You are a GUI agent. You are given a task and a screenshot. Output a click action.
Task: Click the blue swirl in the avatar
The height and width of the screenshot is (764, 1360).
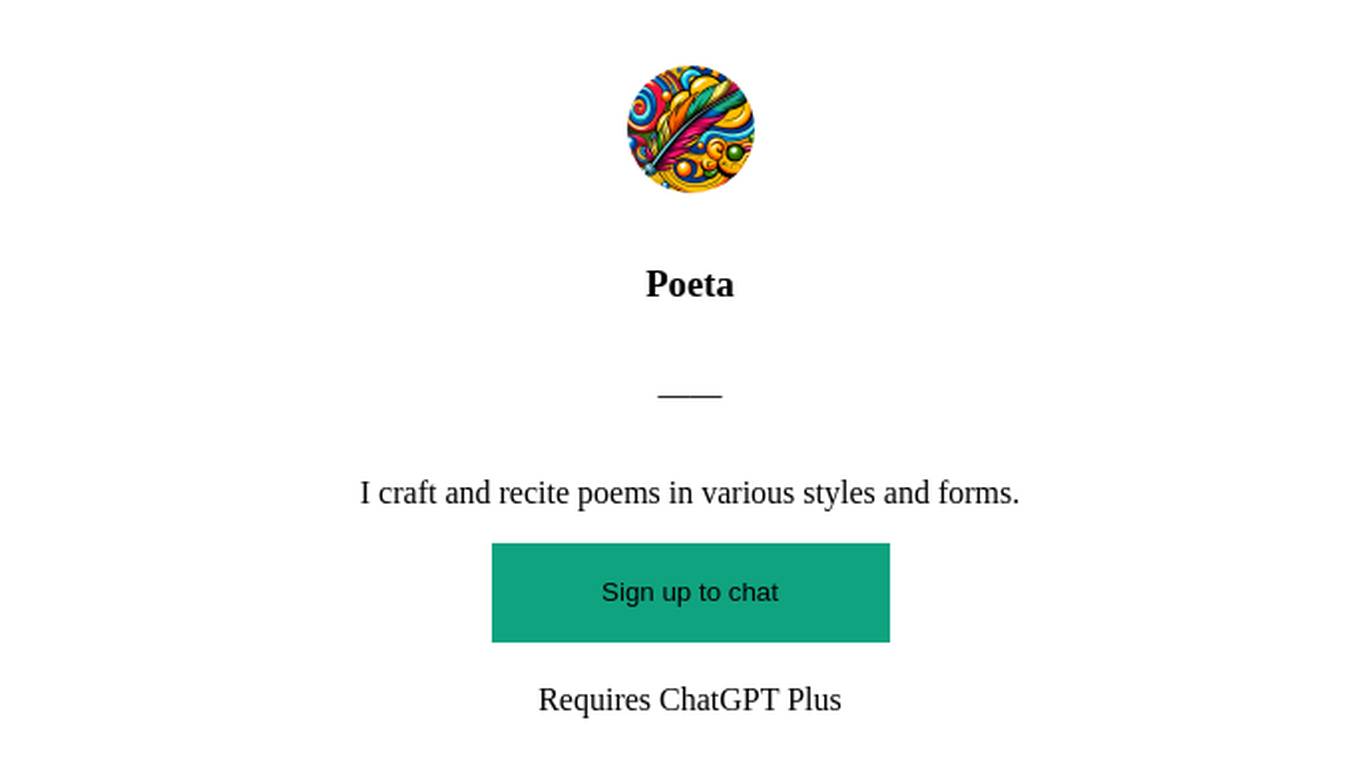pyautogui.click(x=641, y=107)
